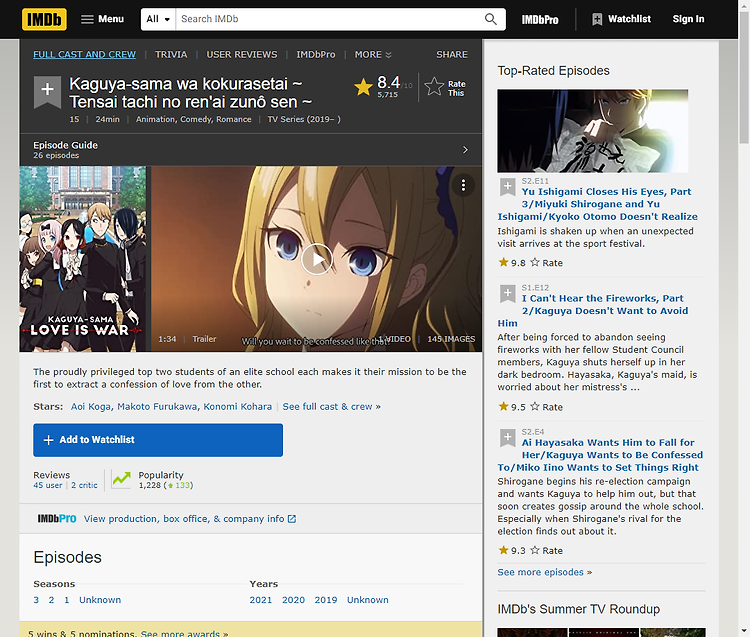Open the Watchlist bookmark in header
This screenshot has height=637, width=750.
621,19
